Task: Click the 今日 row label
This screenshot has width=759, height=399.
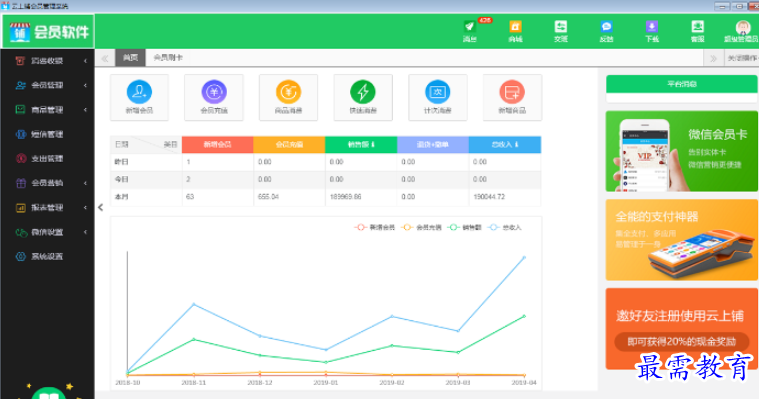Action: [x=121, y=179]
